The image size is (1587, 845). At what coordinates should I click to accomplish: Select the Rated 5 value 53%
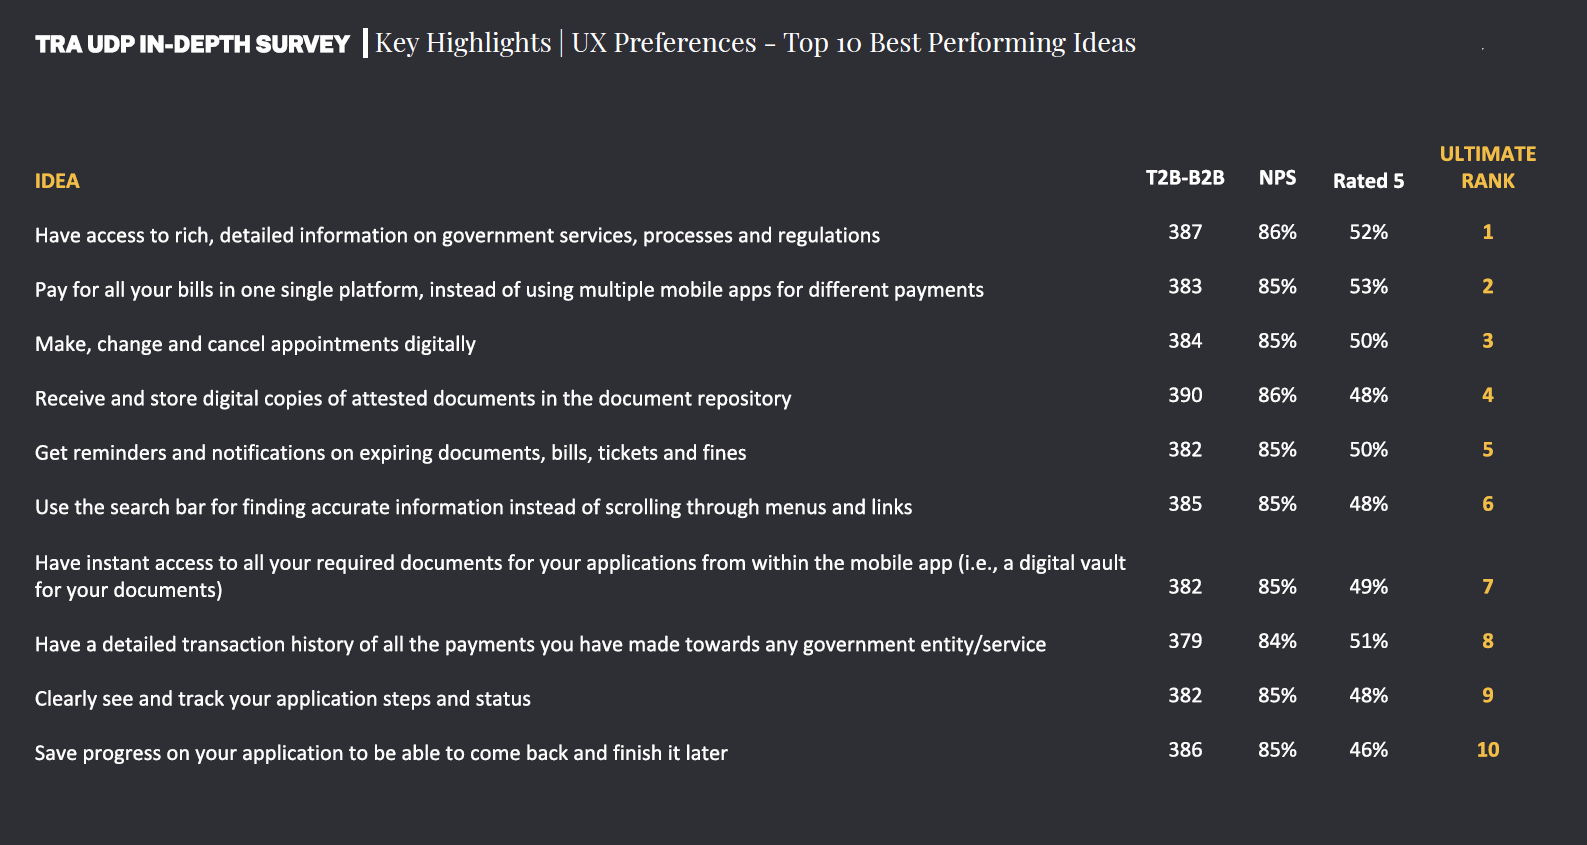pos(1368,287)
